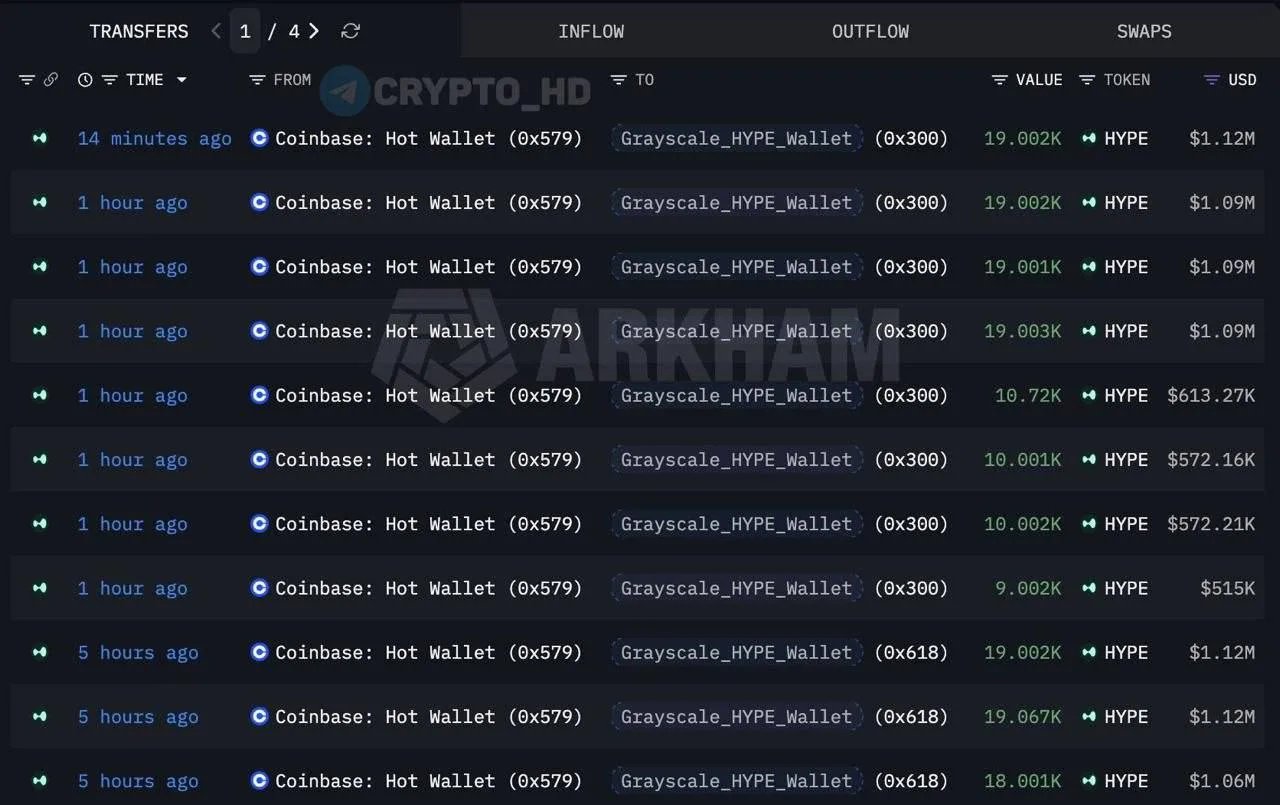This screenshot has width=1280, height=805.
Task: Switch to the INFLOW tab
Action: [591, 31]
